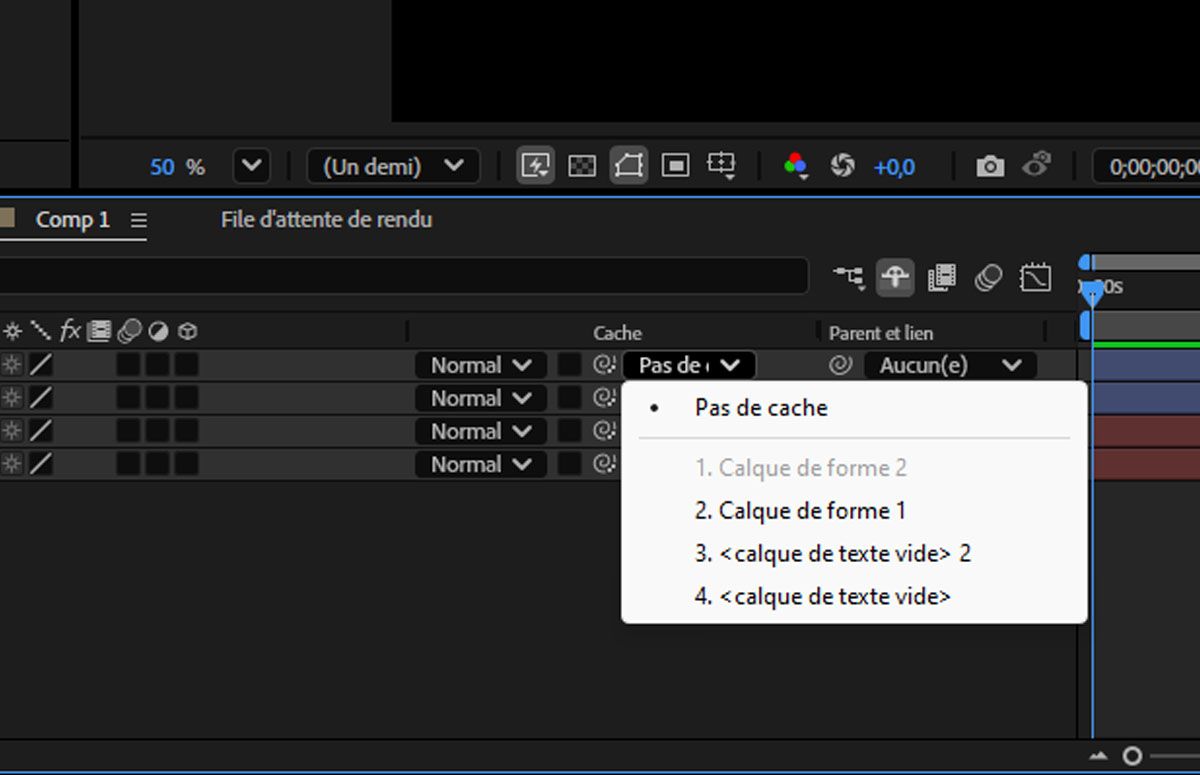Switch to the Comp 1 tab

point(73,220)
